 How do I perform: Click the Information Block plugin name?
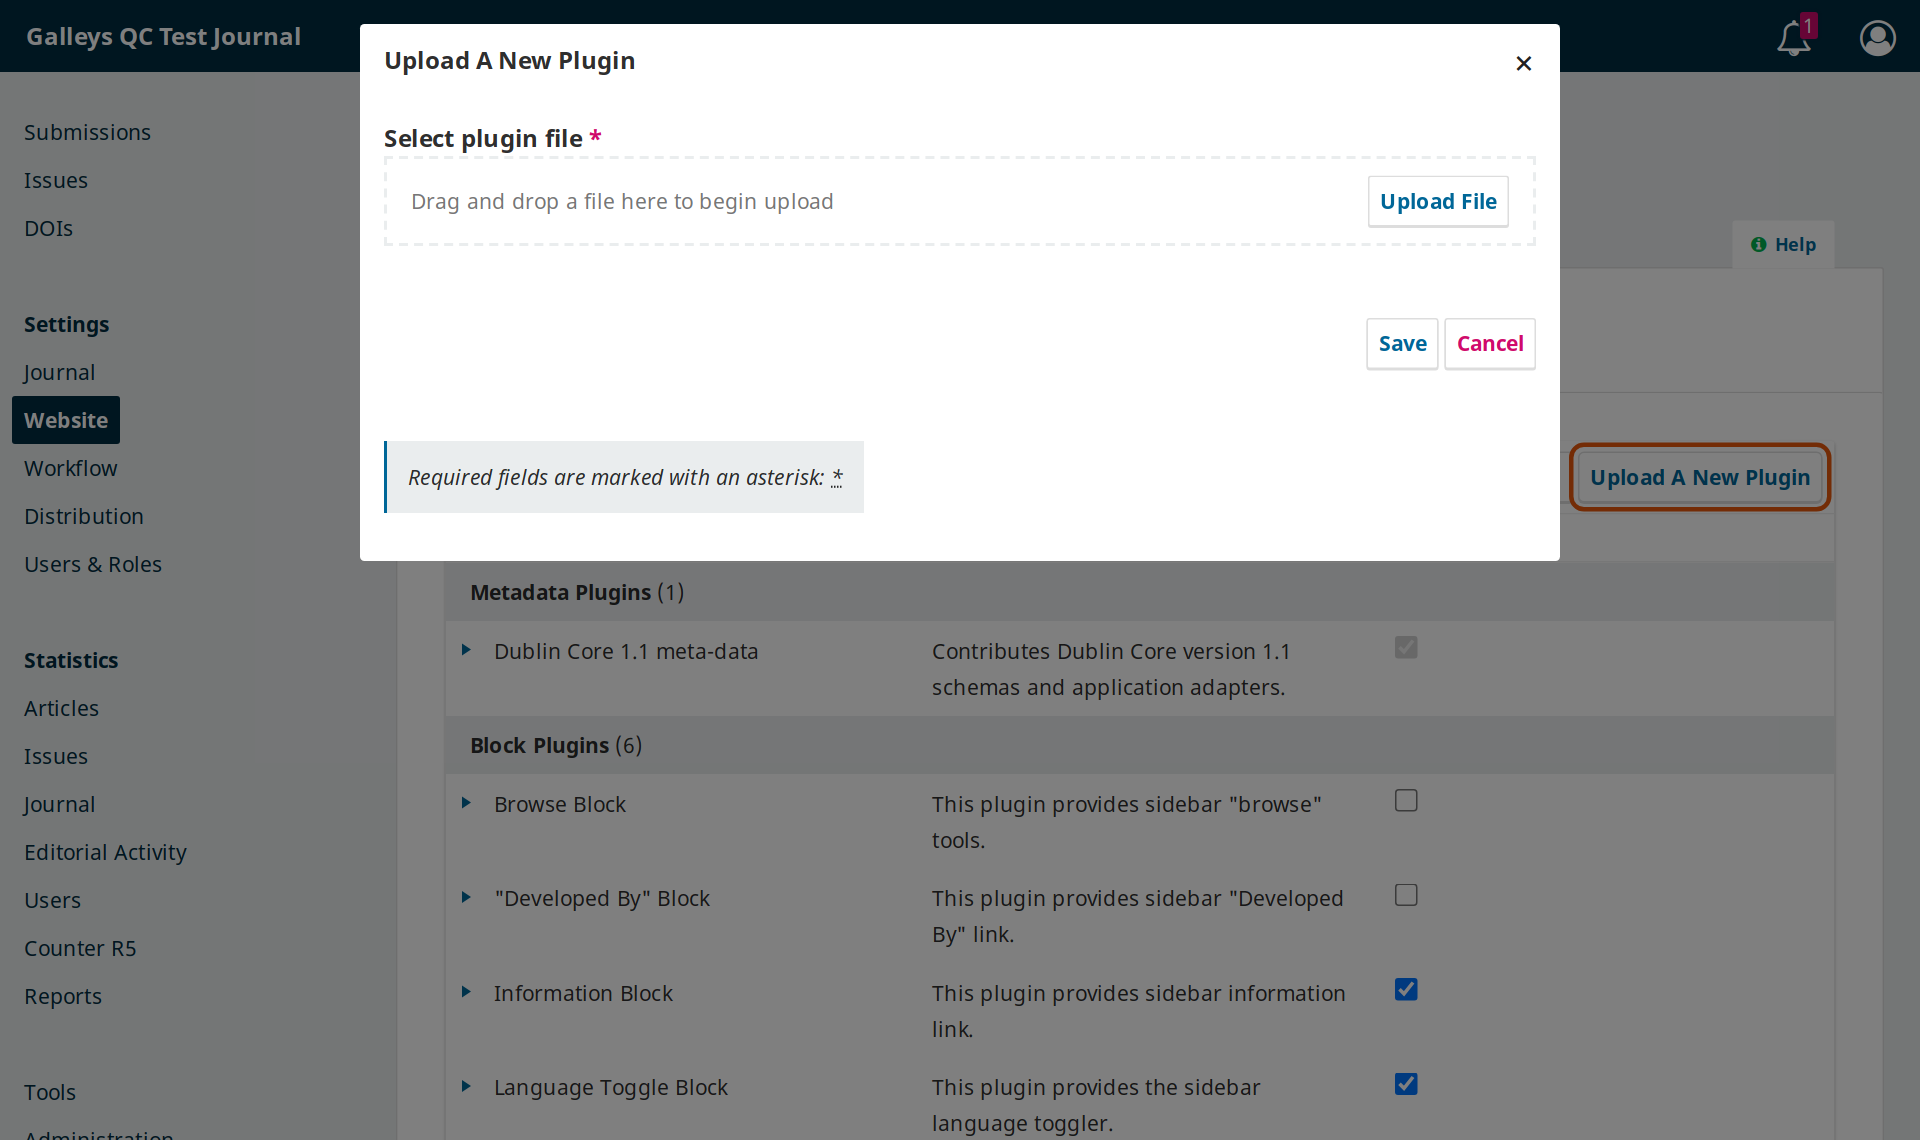tap(583, 993)
